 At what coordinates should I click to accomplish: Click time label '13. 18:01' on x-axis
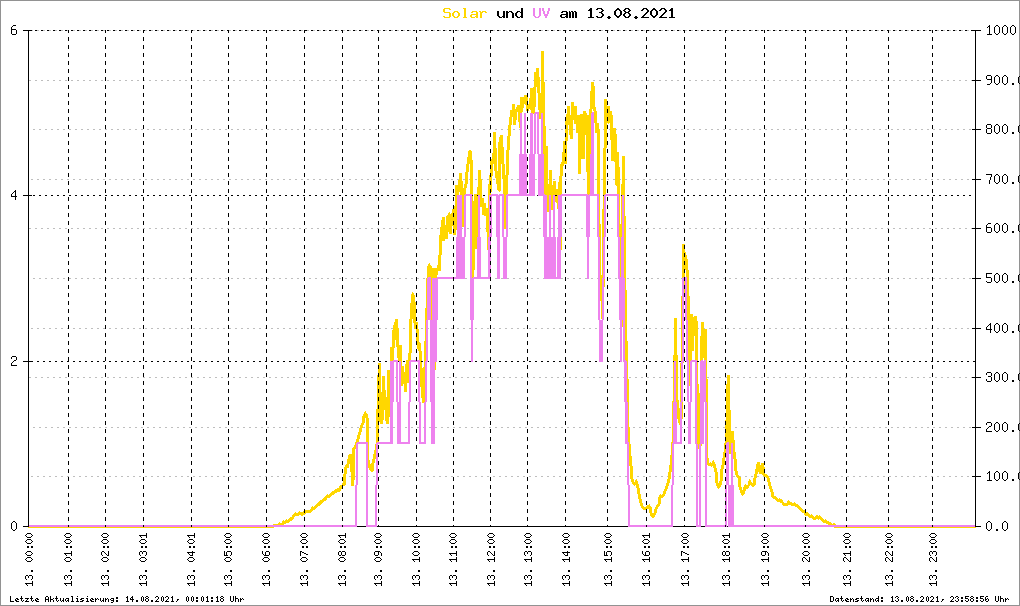tap(727, 559)
